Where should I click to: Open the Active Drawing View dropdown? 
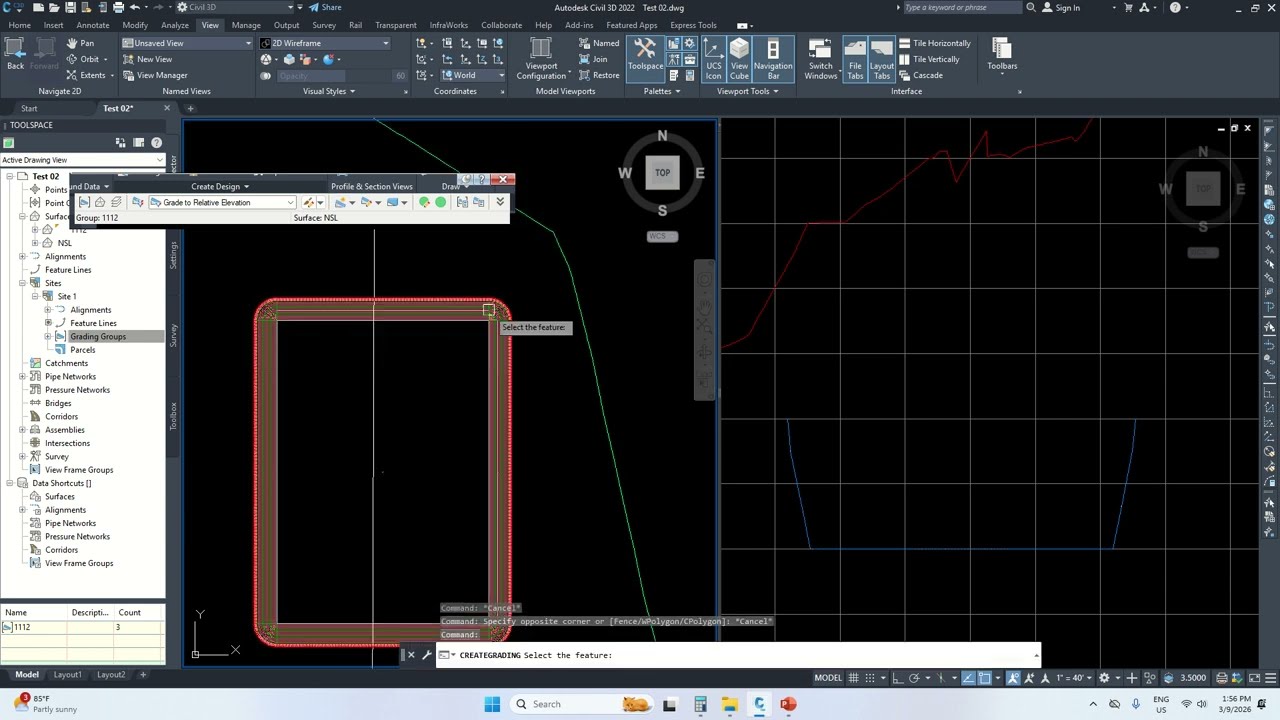tap(82, 160)
